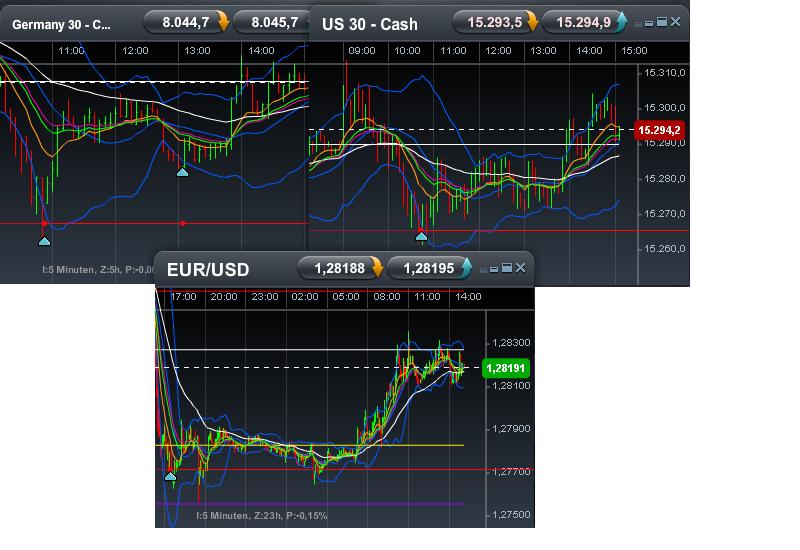This screenshot has width=800, height=550.
Task: Click the 15.280,0 price axis label
Action: coord(664,179)
